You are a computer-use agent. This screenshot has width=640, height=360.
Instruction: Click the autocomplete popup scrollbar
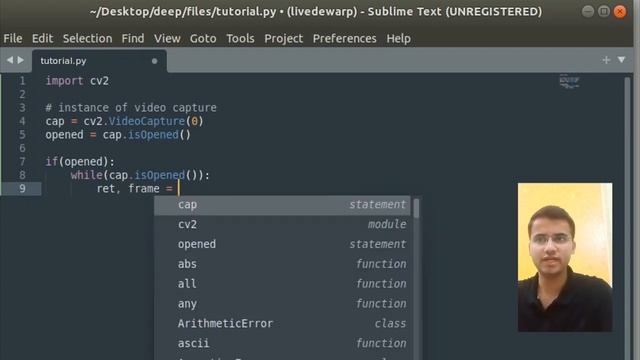point(416,208)
